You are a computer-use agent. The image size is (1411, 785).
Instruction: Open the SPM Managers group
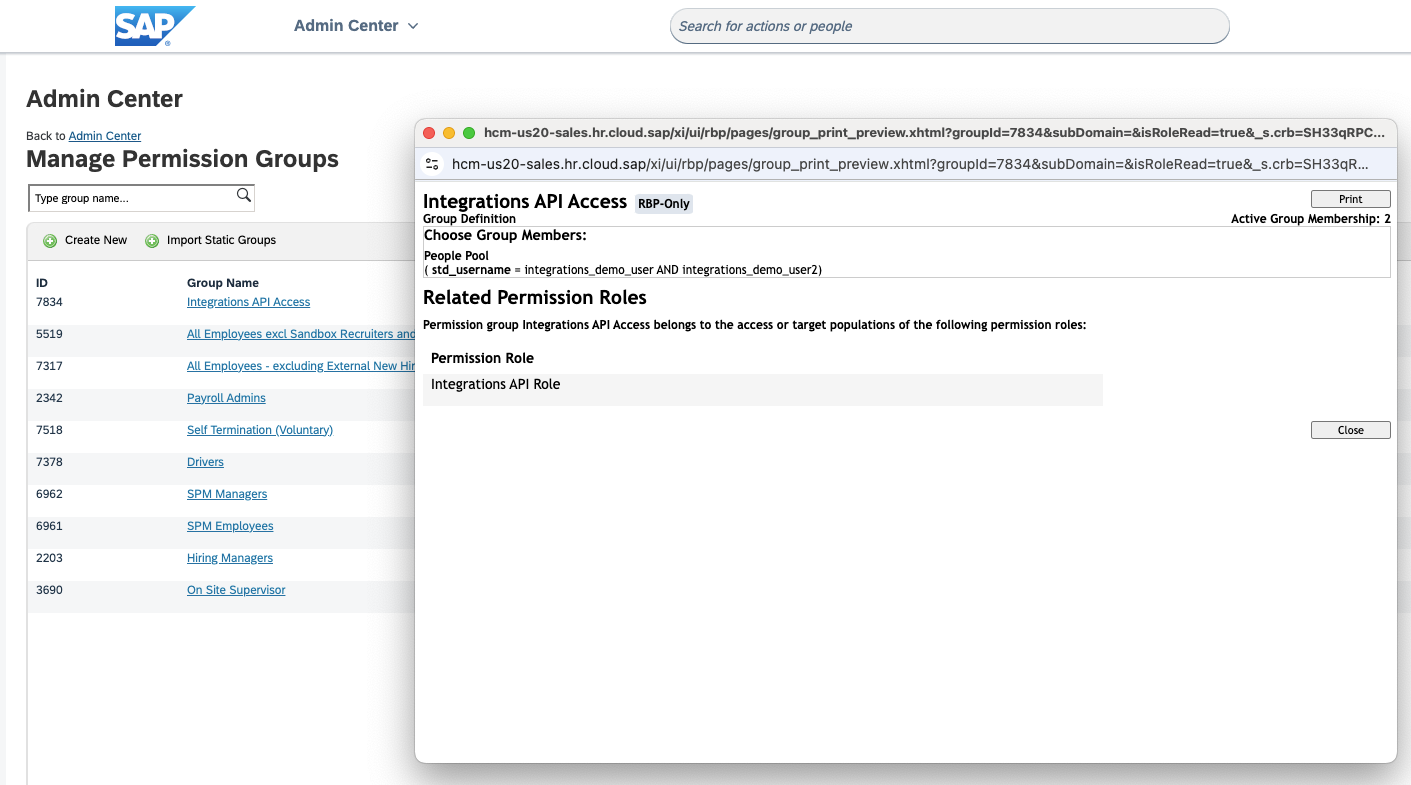tap(227, 494)
